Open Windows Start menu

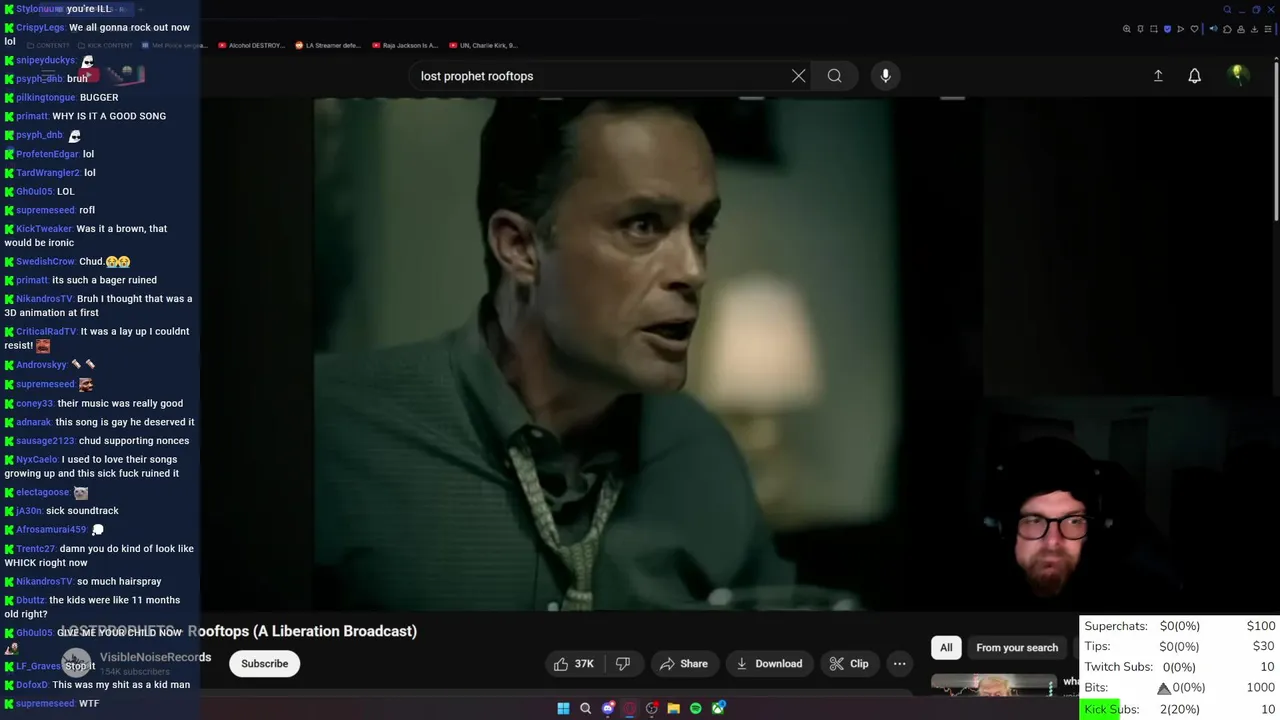[563, 708]
